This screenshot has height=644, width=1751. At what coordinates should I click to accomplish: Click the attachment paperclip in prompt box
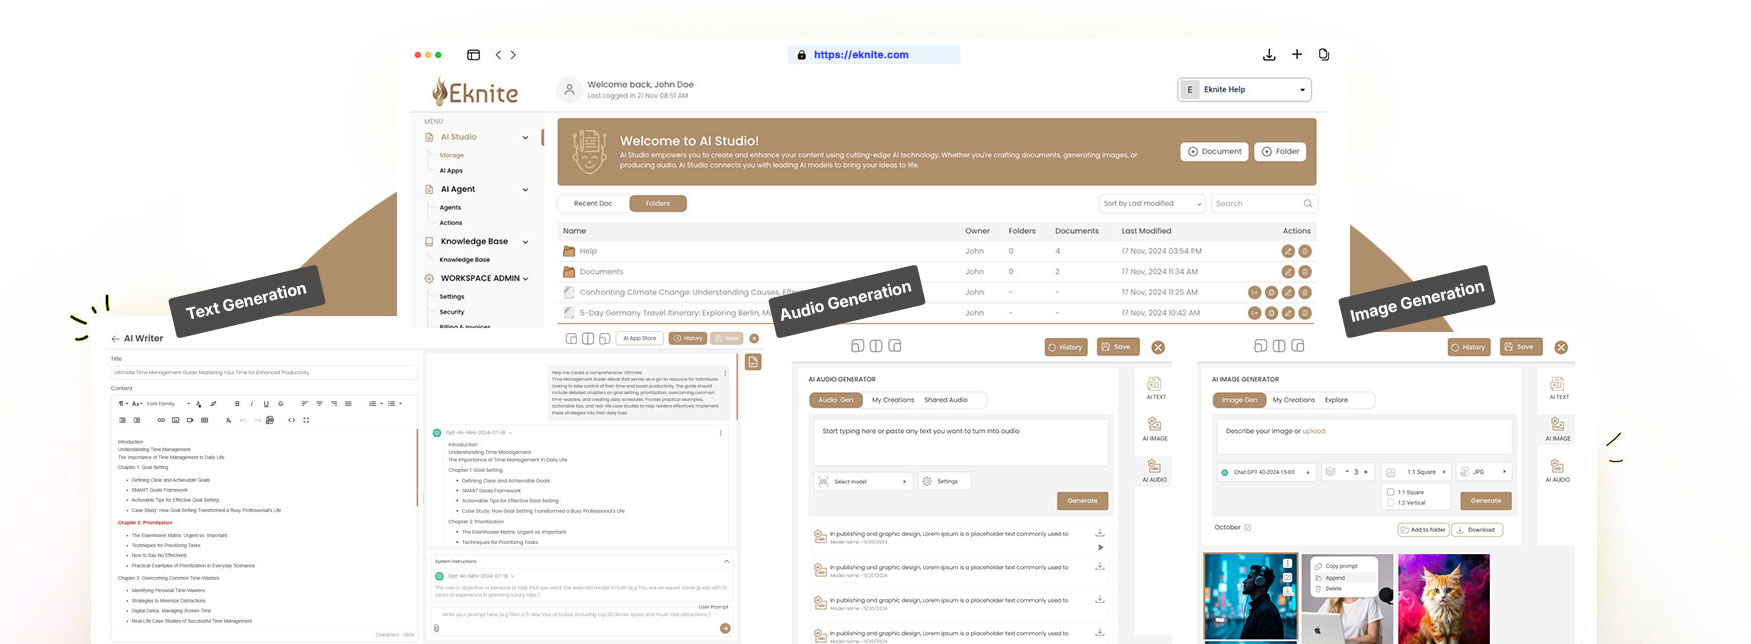[436, 628]
